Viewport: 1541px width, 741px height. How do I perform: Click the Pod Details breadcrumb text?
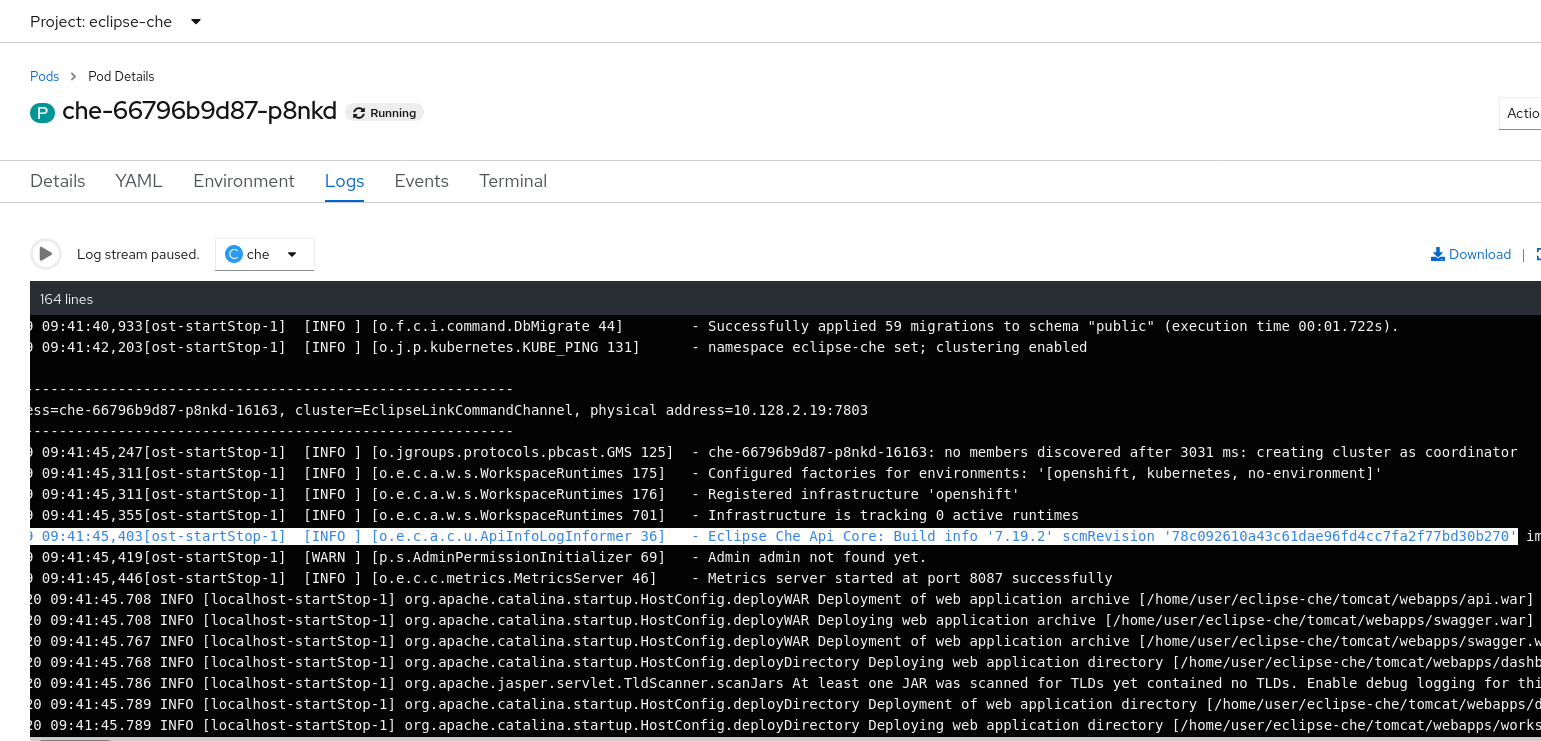pos(121,76)
